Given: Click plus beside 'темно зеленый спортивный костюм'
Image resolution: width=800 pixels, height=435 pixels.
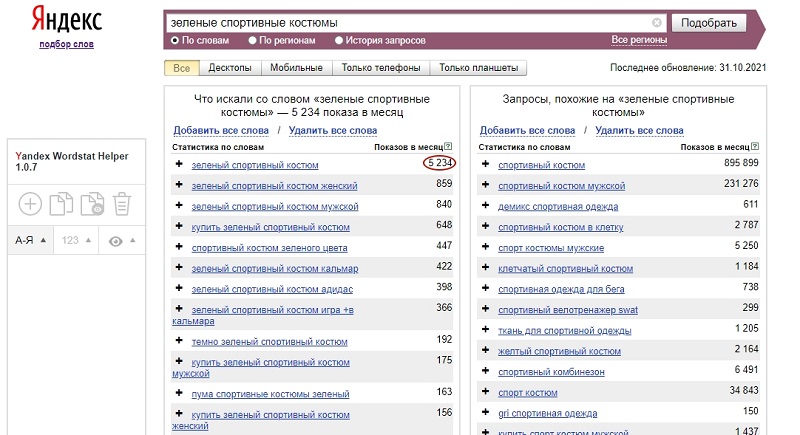Looking at the screenshot, I should pyautogui.click(x=179, y=340).
